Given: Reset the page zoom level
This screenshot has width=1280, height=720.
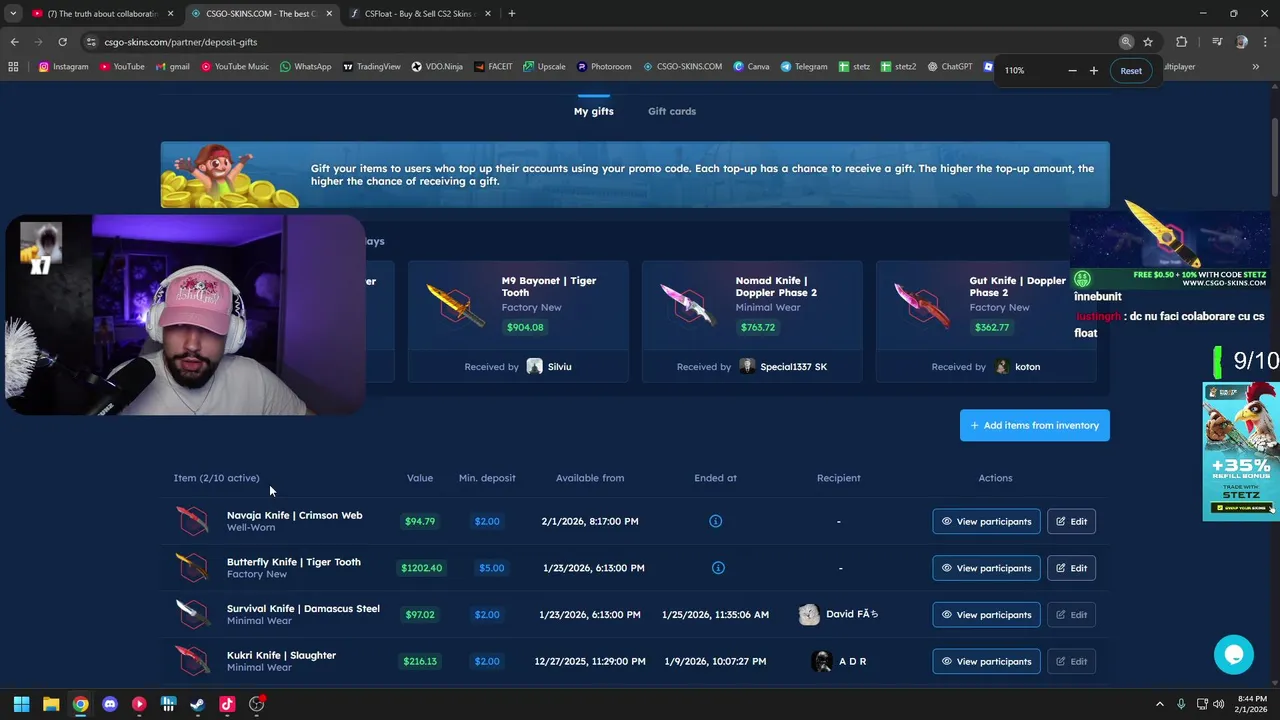Looking at the screenshot, I should pos(1131,71).
